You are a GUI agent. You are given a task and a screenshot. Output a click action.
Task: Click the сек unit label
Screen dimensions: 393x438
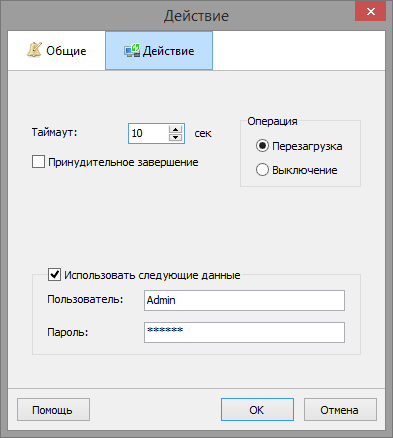click(203, 133)
